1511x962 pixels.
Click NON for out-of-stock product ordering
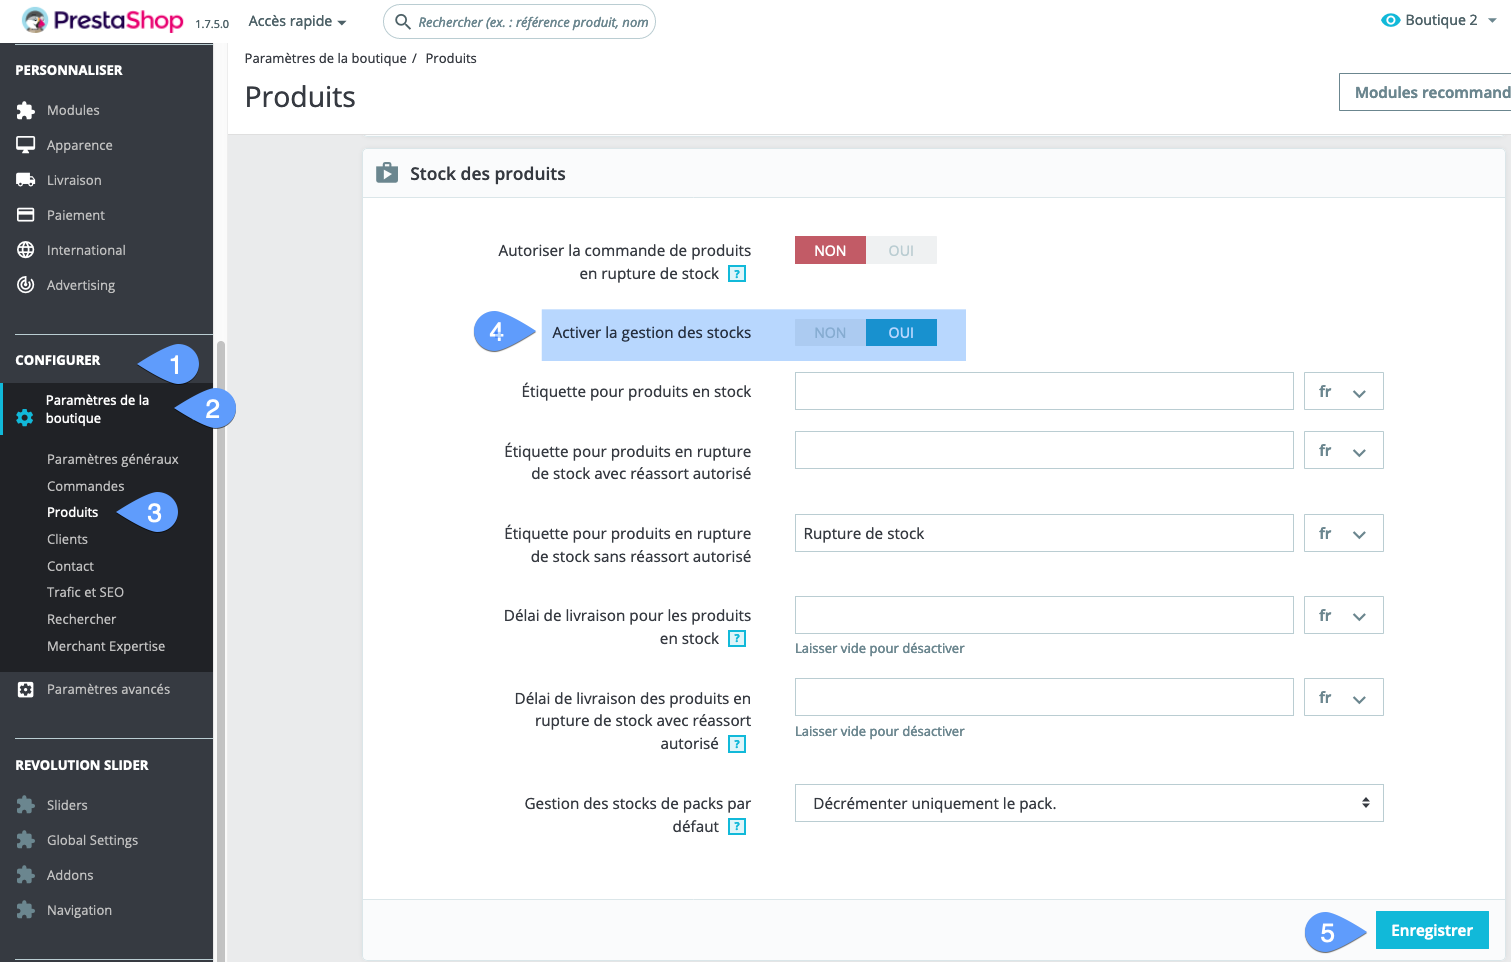pos(830,251)
